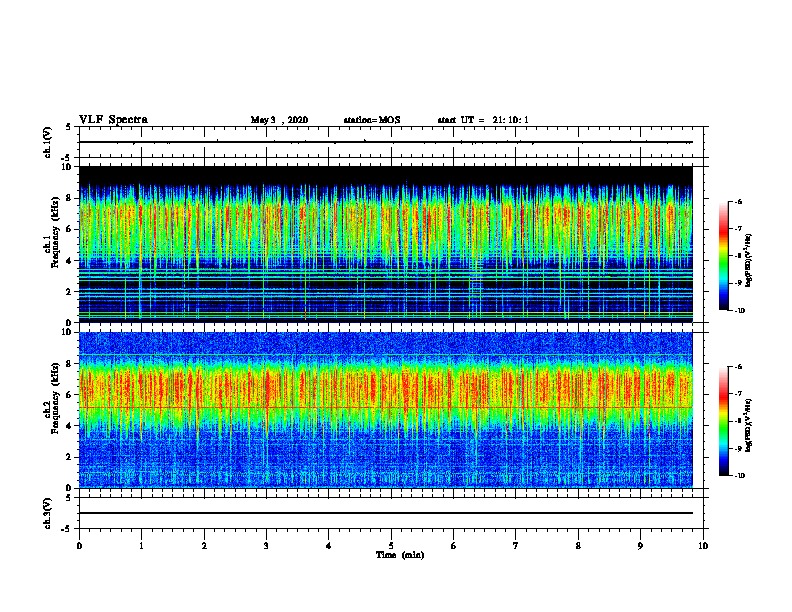Click the 'VLF Spectra' plot title
The image size is (792, 612).
[x=113, y=120]
